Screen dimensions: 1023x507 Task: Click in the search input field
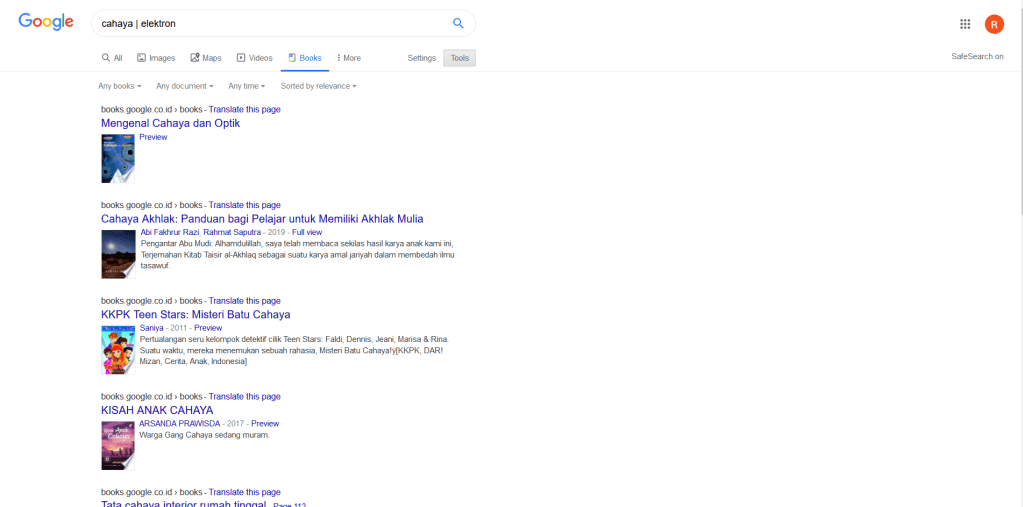270,23
